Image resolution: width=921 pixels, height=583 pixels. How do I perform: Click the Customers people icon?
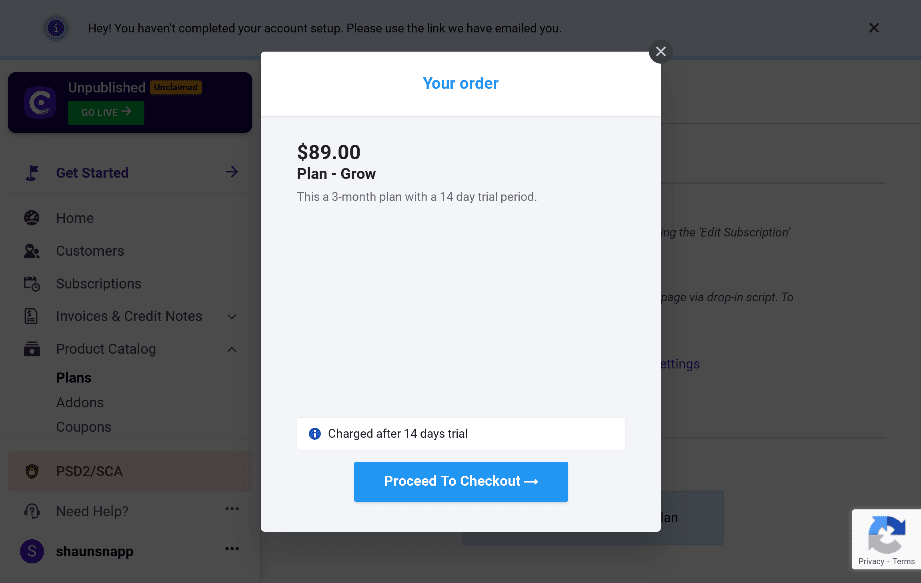point(32,251)
